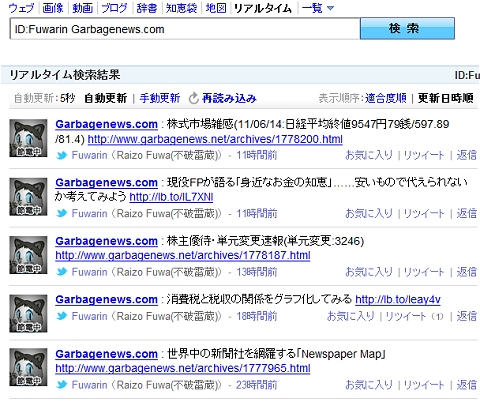
Task: Click リツイート on Newspaper Map tweet
Action: (424, 385)
